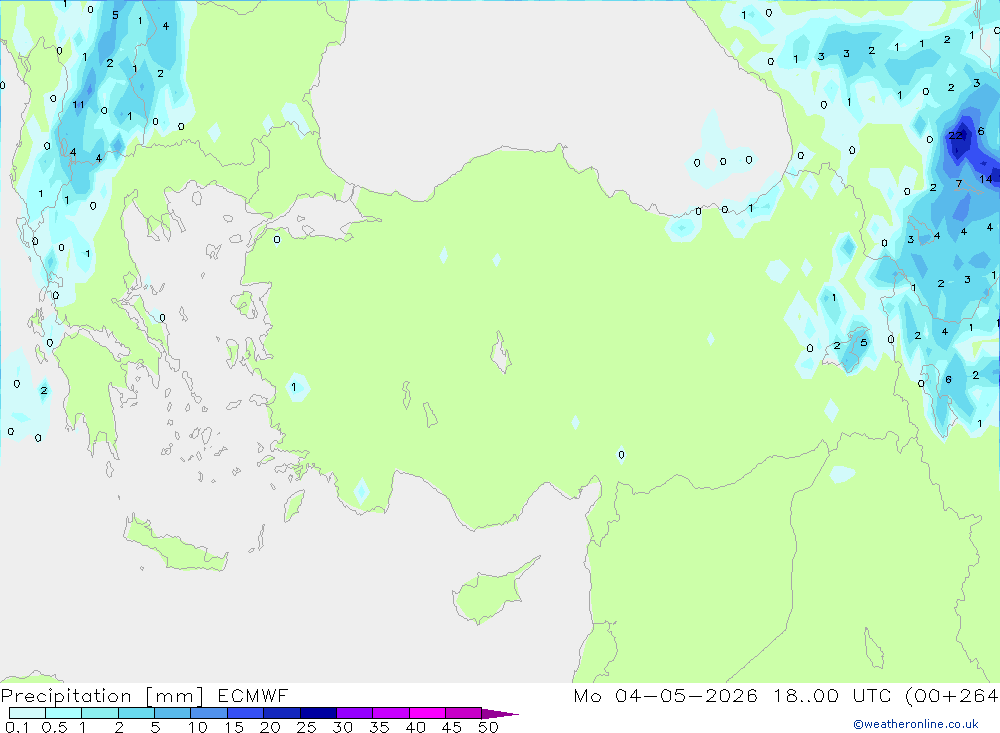Select the legend swatch between 35 and 40
Viewport: 1000px width, 733px height.
point(391,713)
